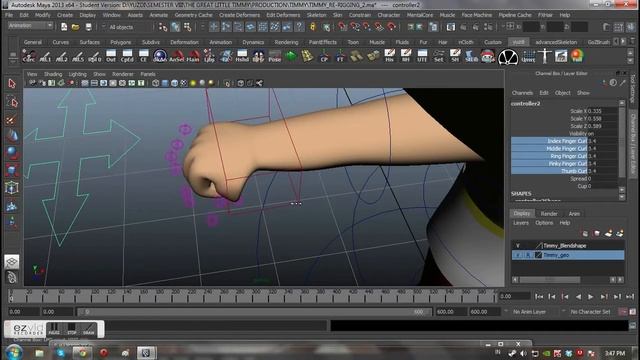Switch to the Render layer tab
This screenshot has width=640, height=360.
549,213
